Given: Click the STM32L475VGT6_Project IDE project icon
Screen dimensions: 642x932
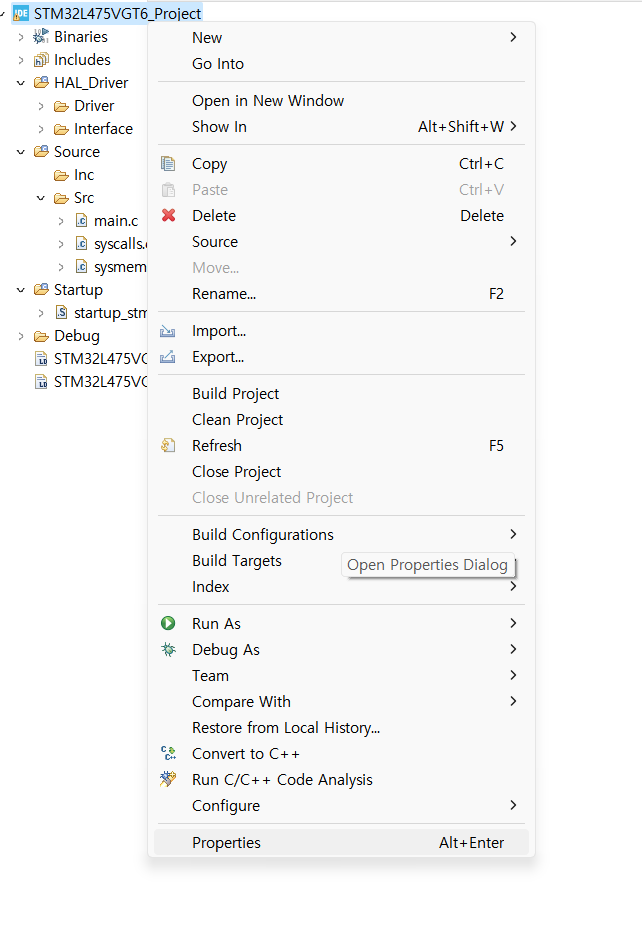Looking at the screenshot, I should coord(21,13).
